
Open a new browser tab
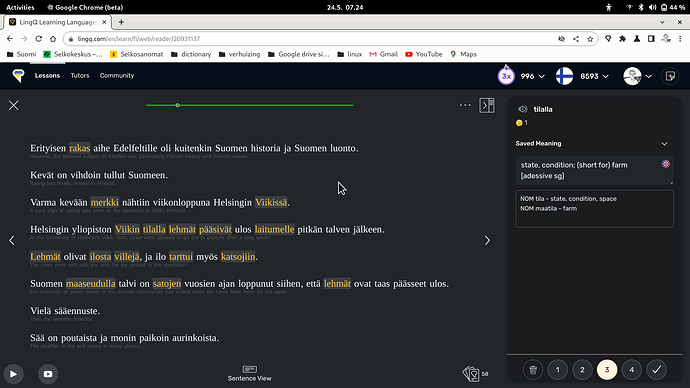pyautogui.click(x=121, y=22)
